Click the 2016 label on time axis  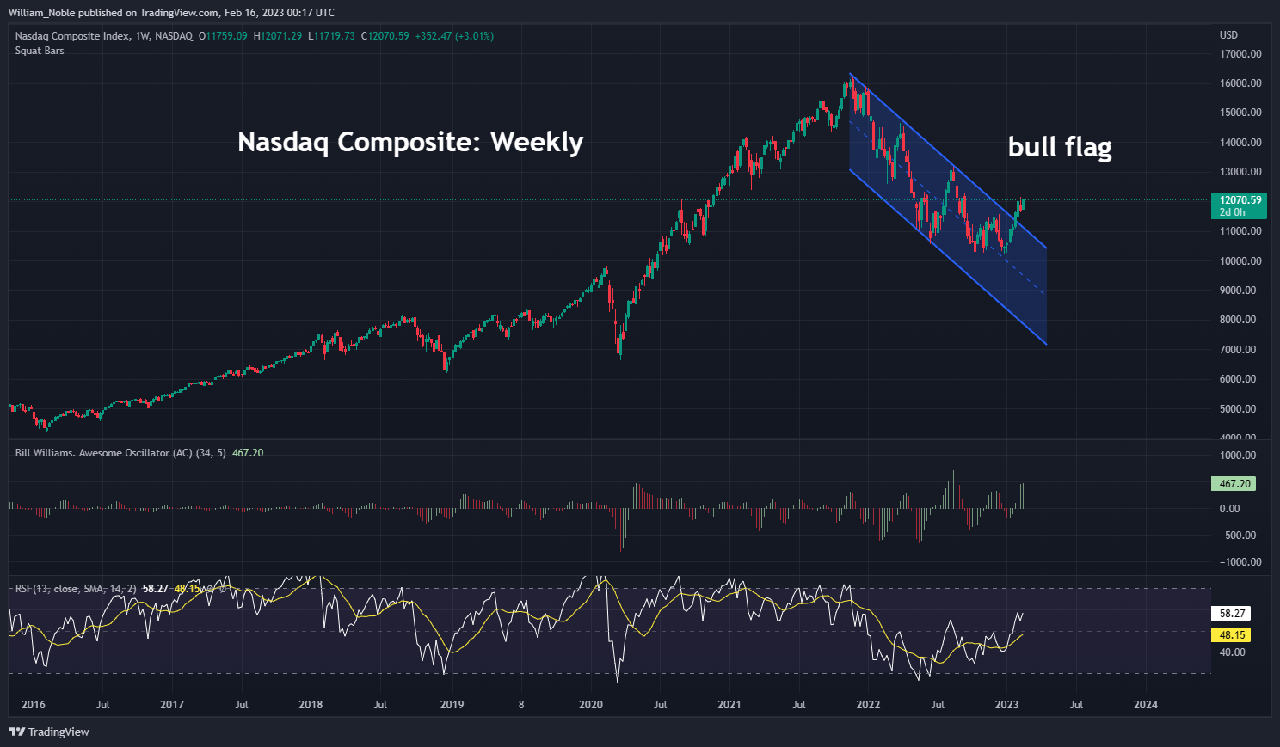click(32, 704)
